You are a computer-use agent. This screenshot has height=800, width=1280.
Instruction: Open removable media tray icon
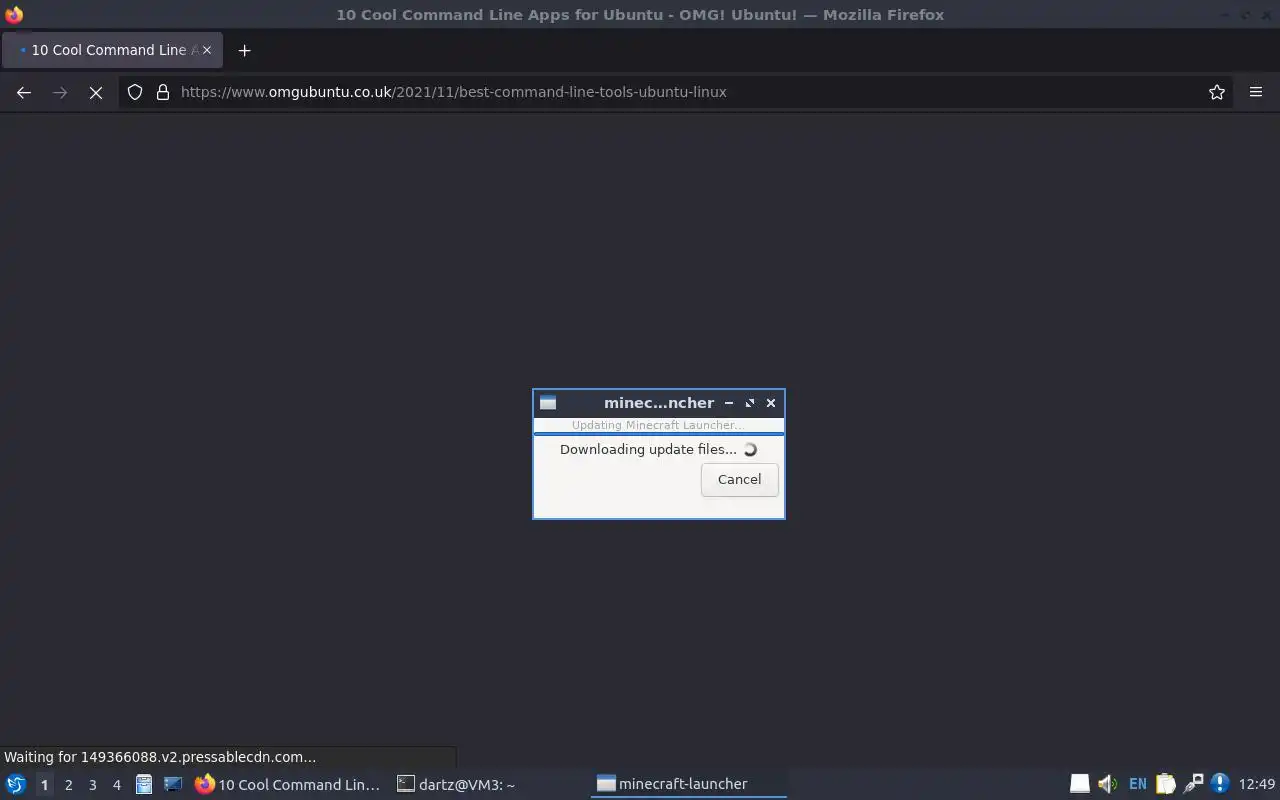[1080, 784]
